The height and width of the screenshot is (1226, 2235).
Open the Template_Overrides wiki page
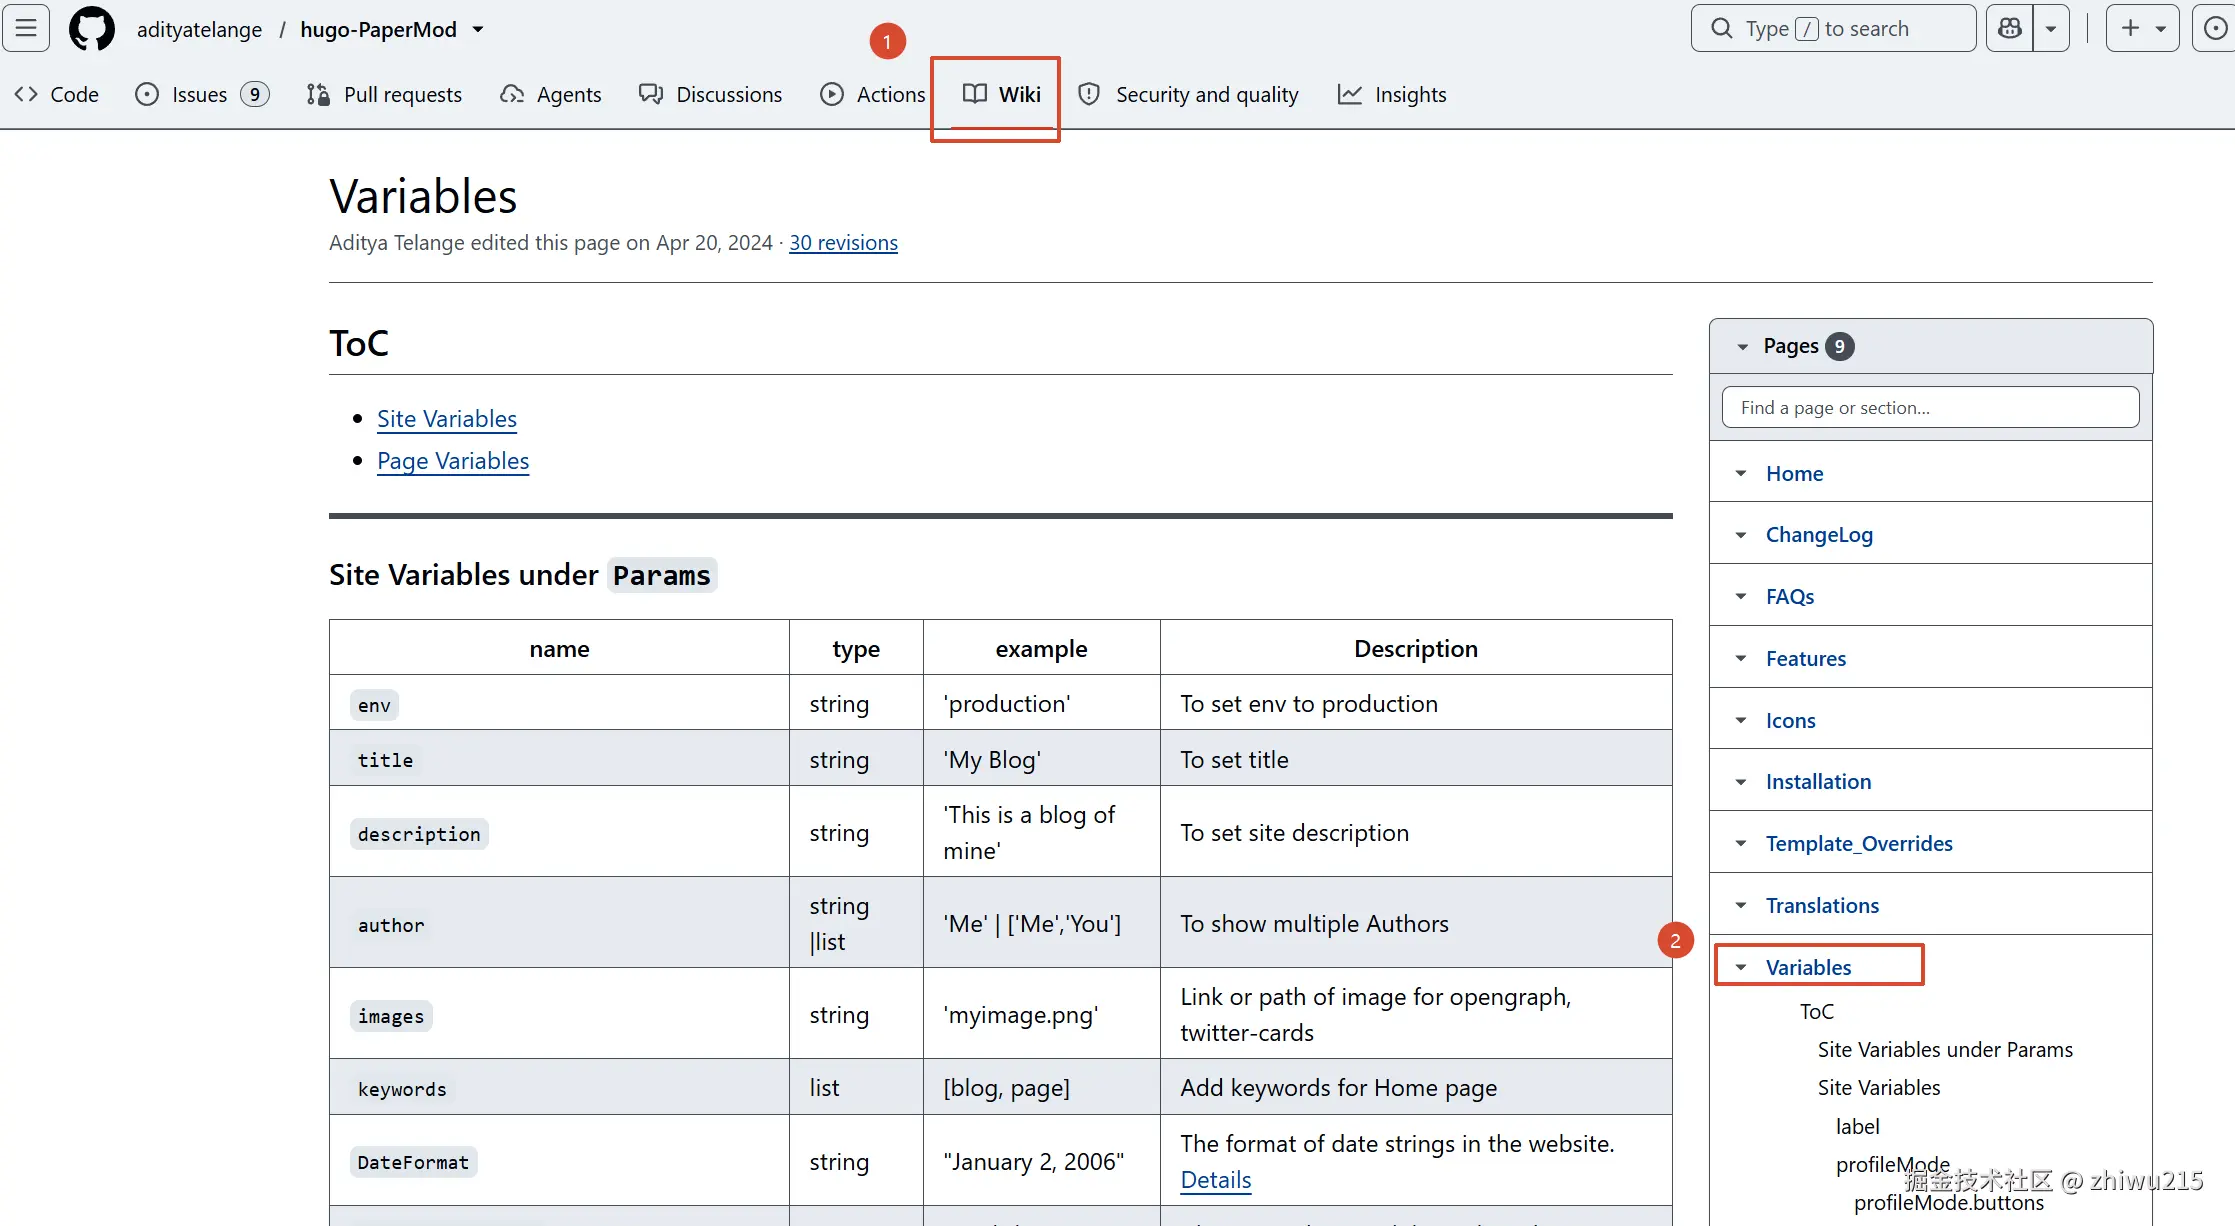(1859, 844)
